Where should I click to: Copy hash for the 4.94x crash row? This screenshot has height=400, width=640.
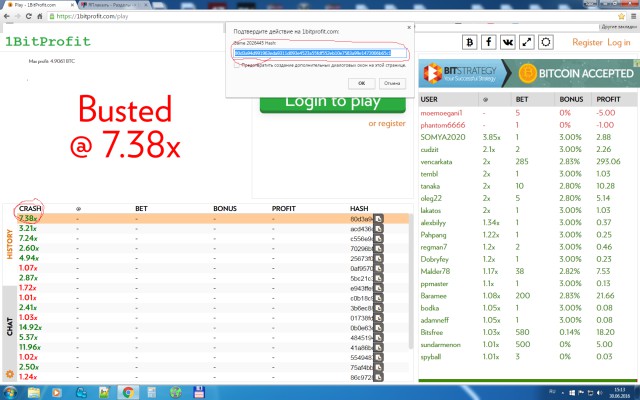(378, 258)
